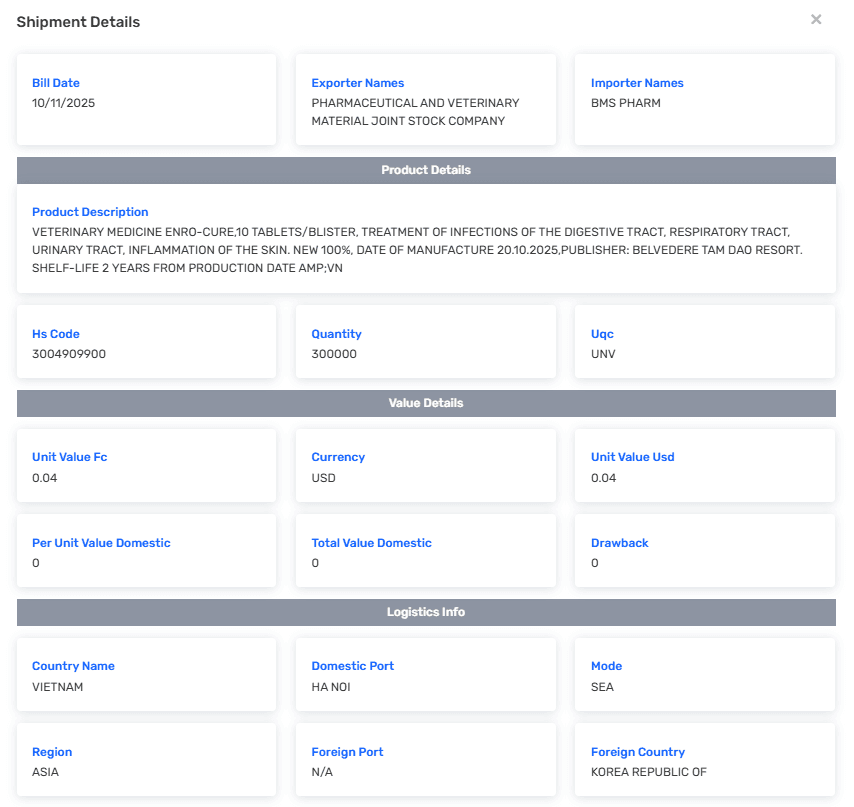
Task: Click the Unit Value Usd card
Action: click(704, 466)
